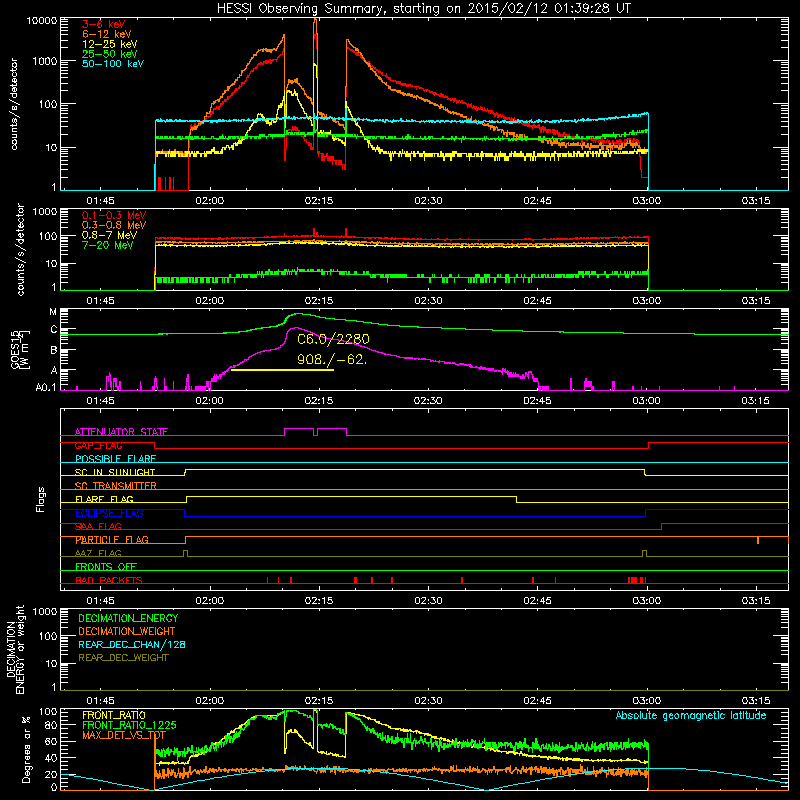Select the M class tick in GOES panel

tap(53, 312)
